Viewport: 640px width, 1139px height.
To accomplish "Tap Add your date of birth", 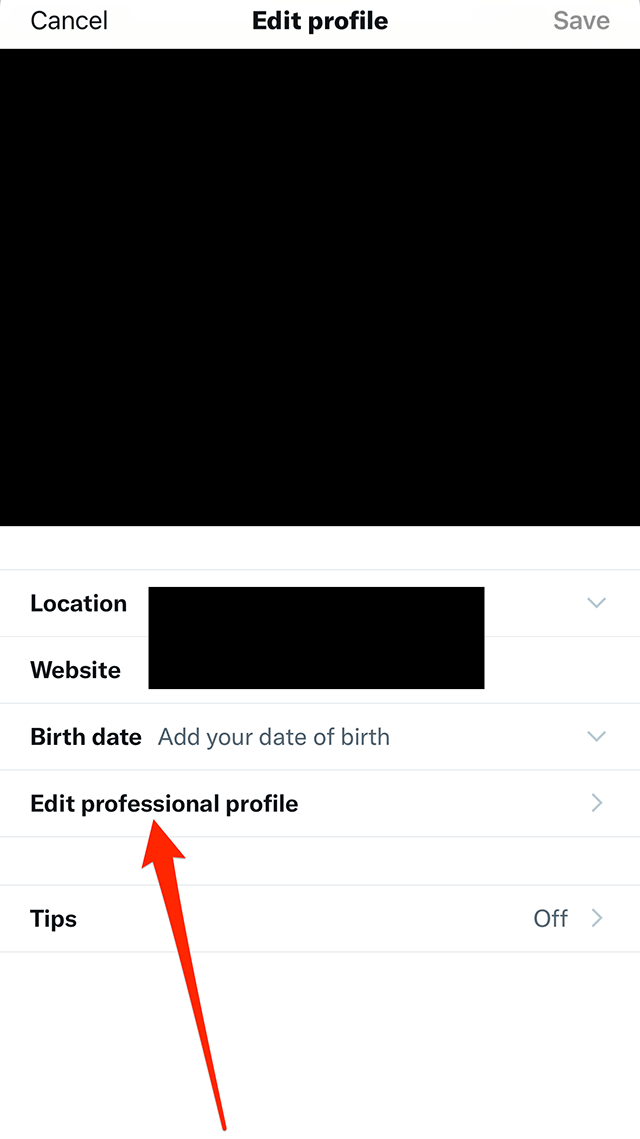I will click(x=273, y=736).
